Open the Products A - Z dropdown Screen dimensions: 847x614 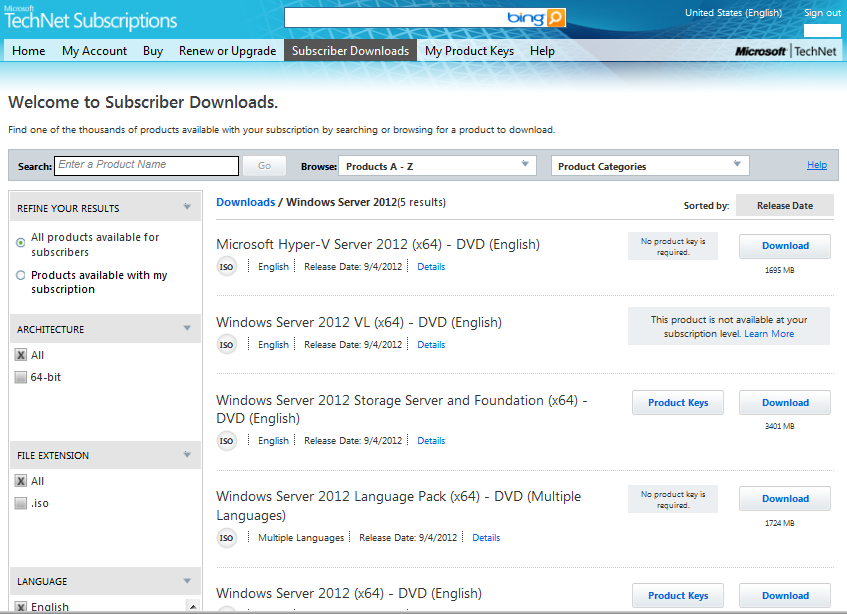click(x=434, y=165)
